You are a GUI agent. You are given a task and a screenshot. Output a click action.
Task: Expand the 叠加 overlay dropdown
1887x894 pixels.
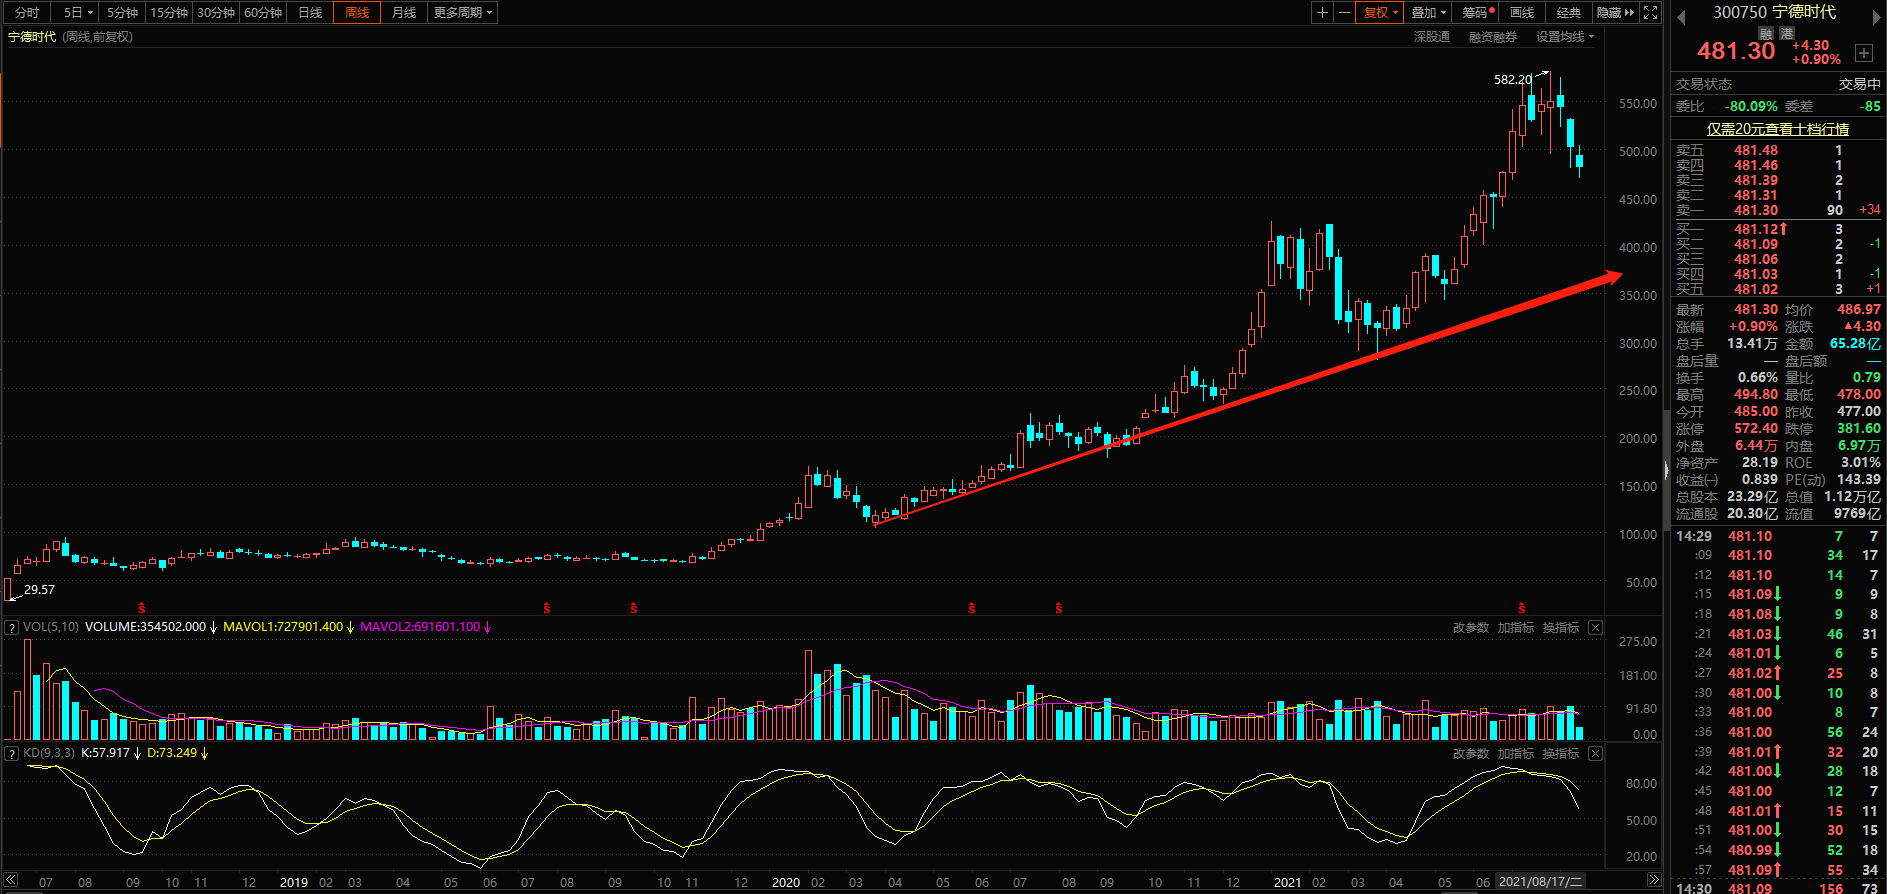coord(1428,13)
